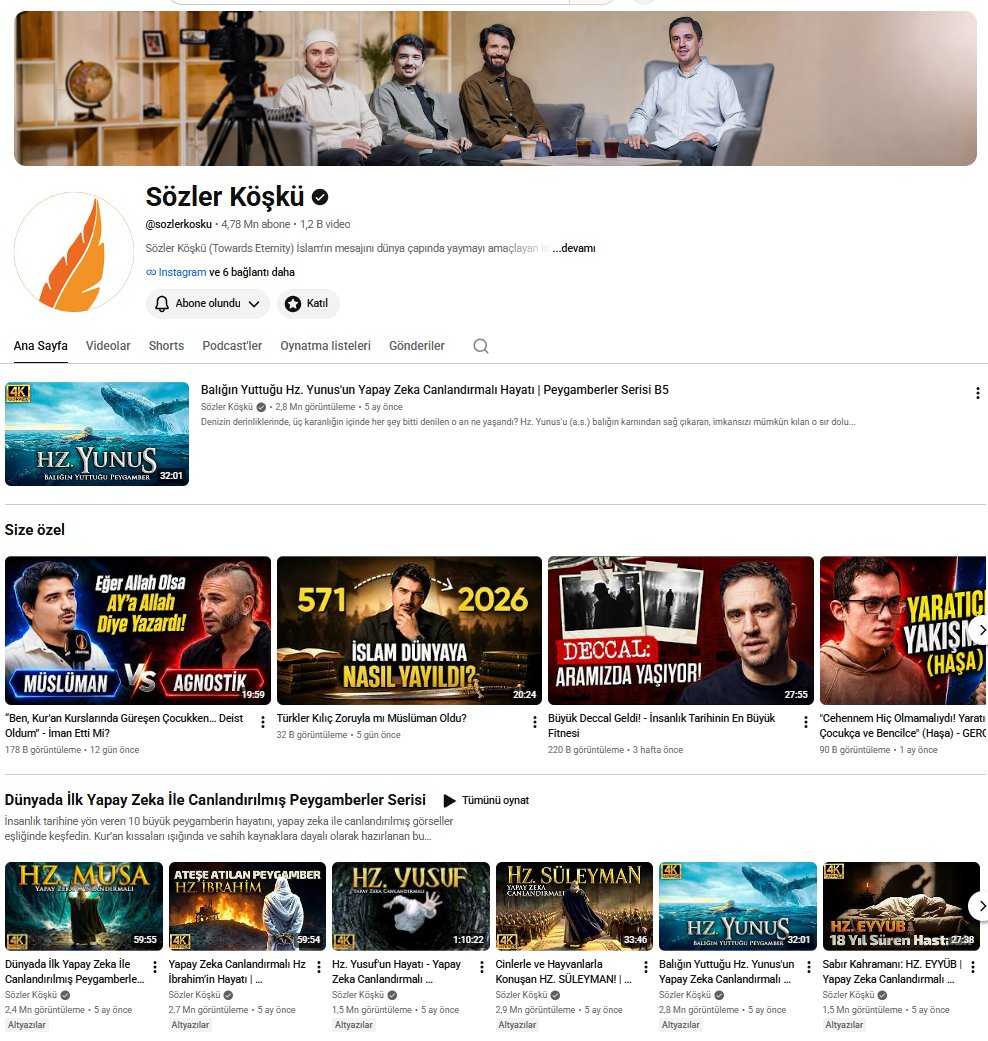Screen dimensions: 988x1041
Task: Open options for the "Türkler Kılıç Zoruyla" video
Action: 535,722
